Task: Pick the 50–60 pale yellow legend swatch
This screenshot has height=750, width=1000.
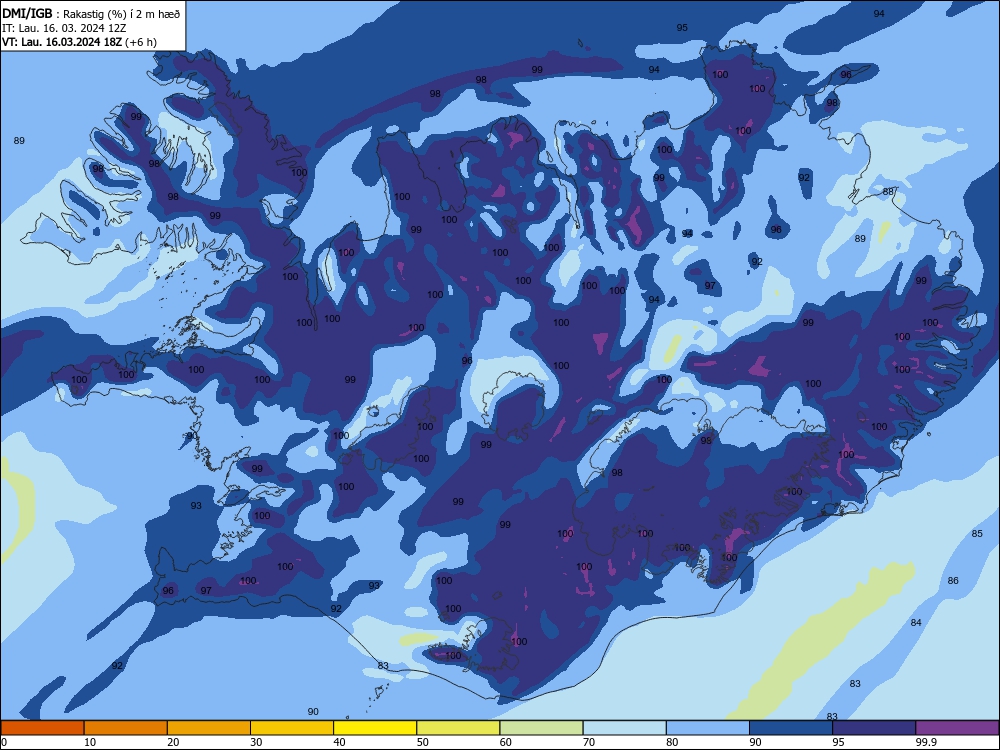Action: pos(458,728)
